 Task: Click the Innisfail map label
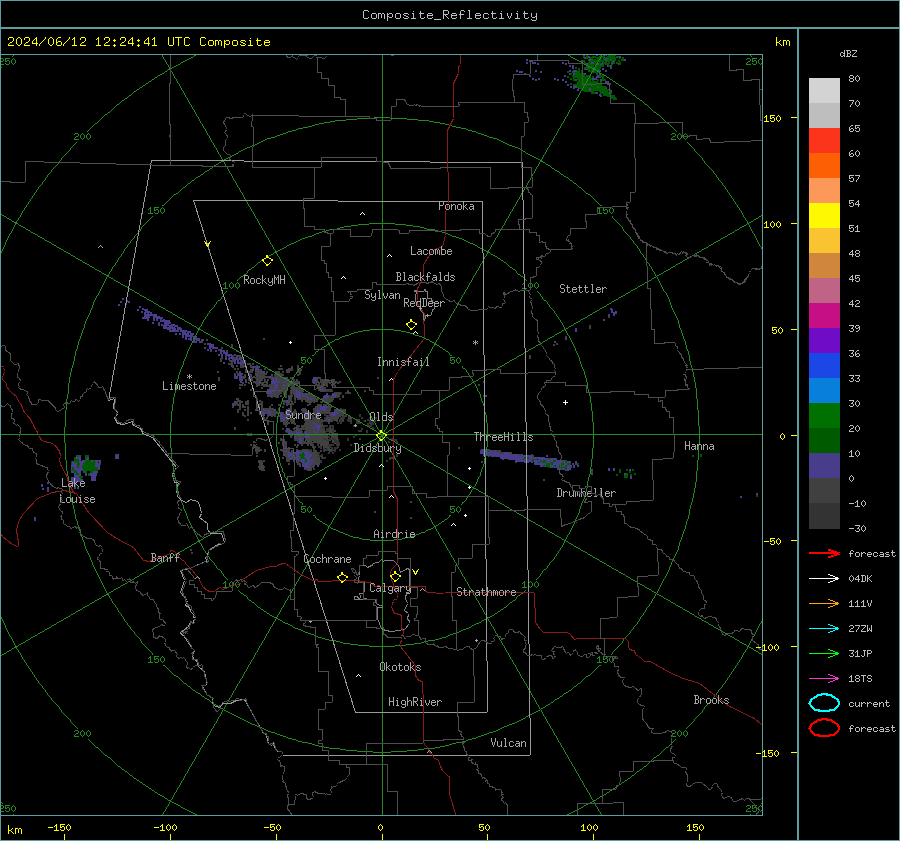403,362
